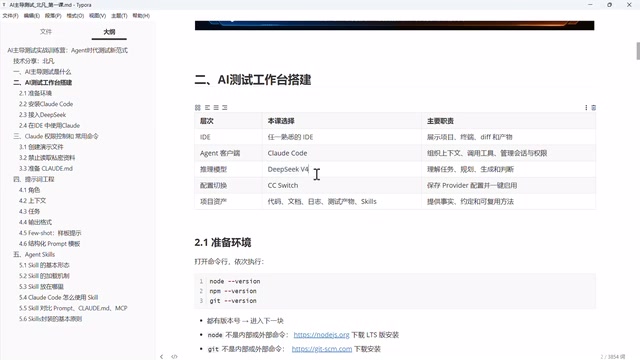
Task: Jump to outline item 2.1 准备环境
Action: (35, 93)
